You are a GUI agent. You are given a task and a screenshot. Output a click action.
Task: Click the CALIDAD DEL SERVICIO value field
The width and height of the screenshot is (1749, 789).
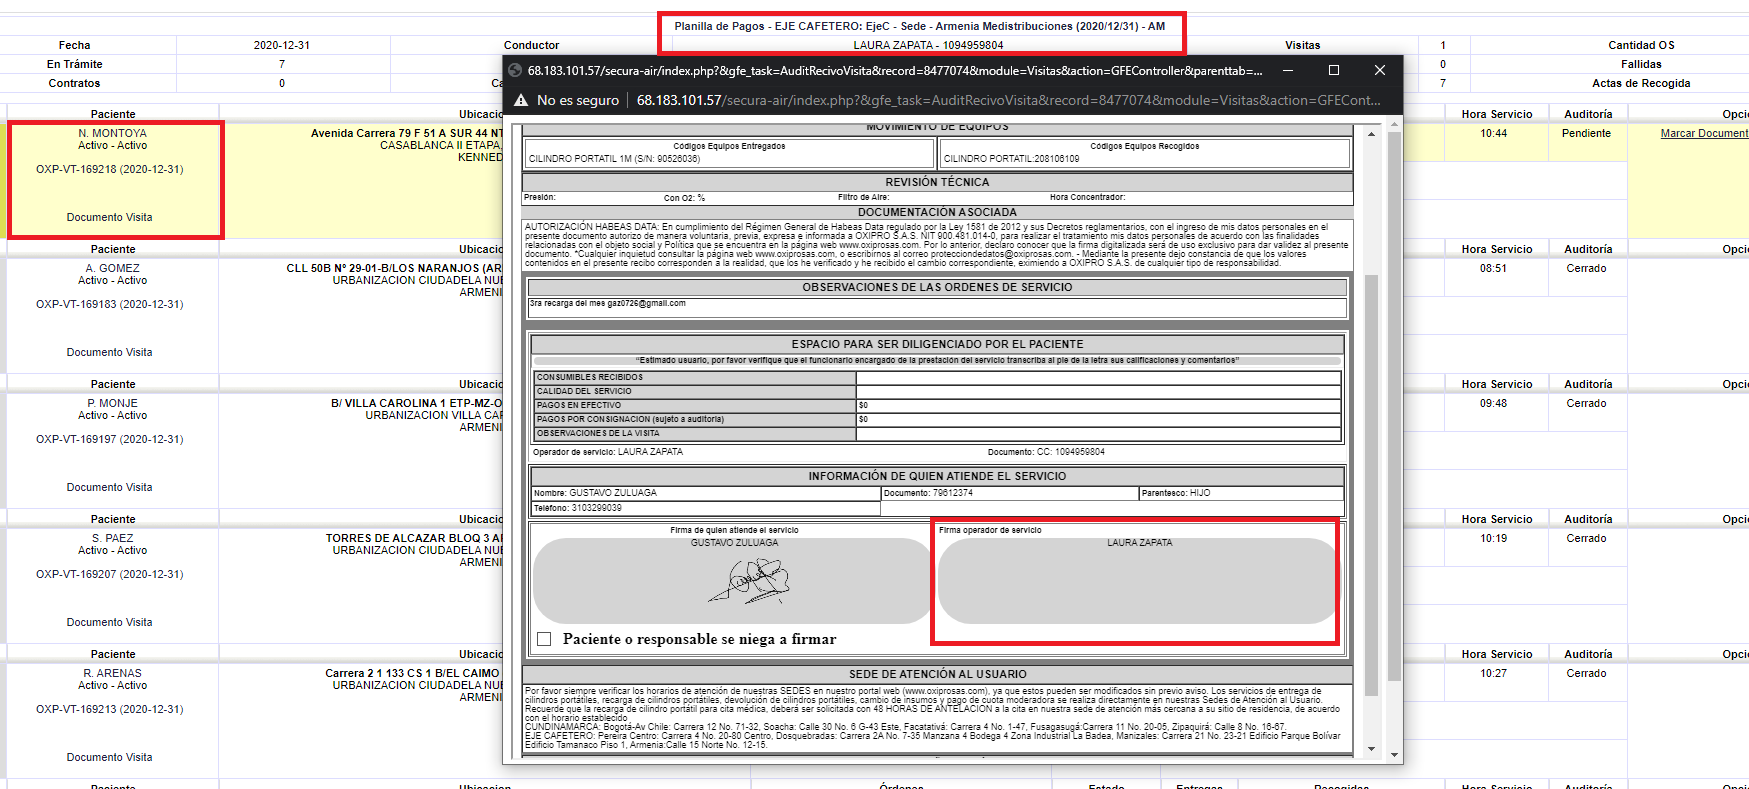coord(1098,391)
